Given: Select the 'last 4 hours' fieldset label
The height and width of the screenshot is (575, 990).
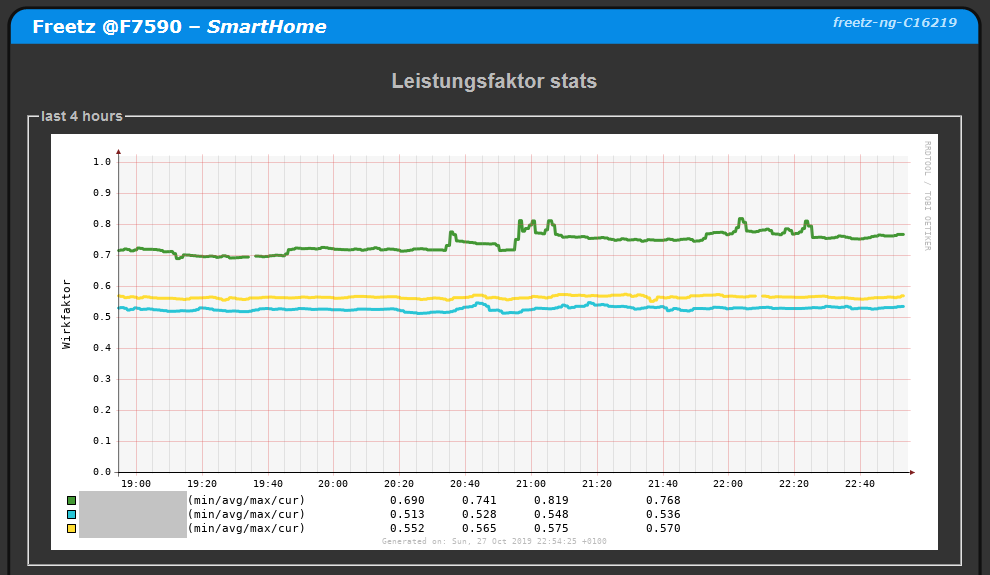Looking at the screenshot, I should point(82,116).
